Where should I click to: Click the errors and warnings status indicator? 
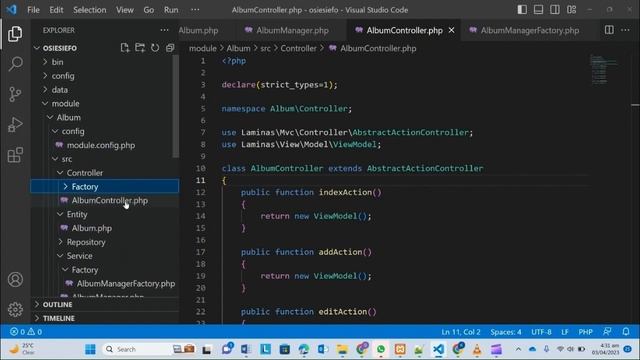coord(26,332)
